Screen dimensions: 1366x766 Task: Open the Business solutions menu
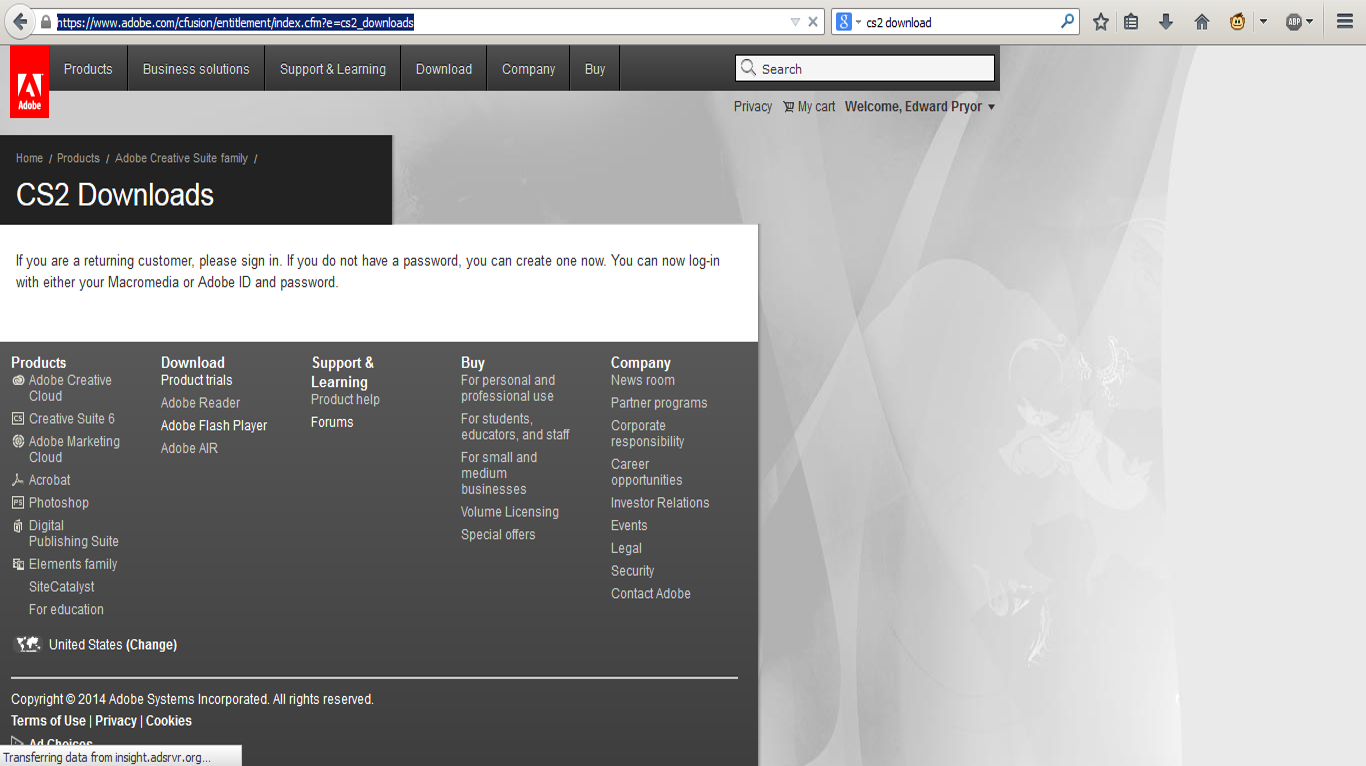[196, 69]
